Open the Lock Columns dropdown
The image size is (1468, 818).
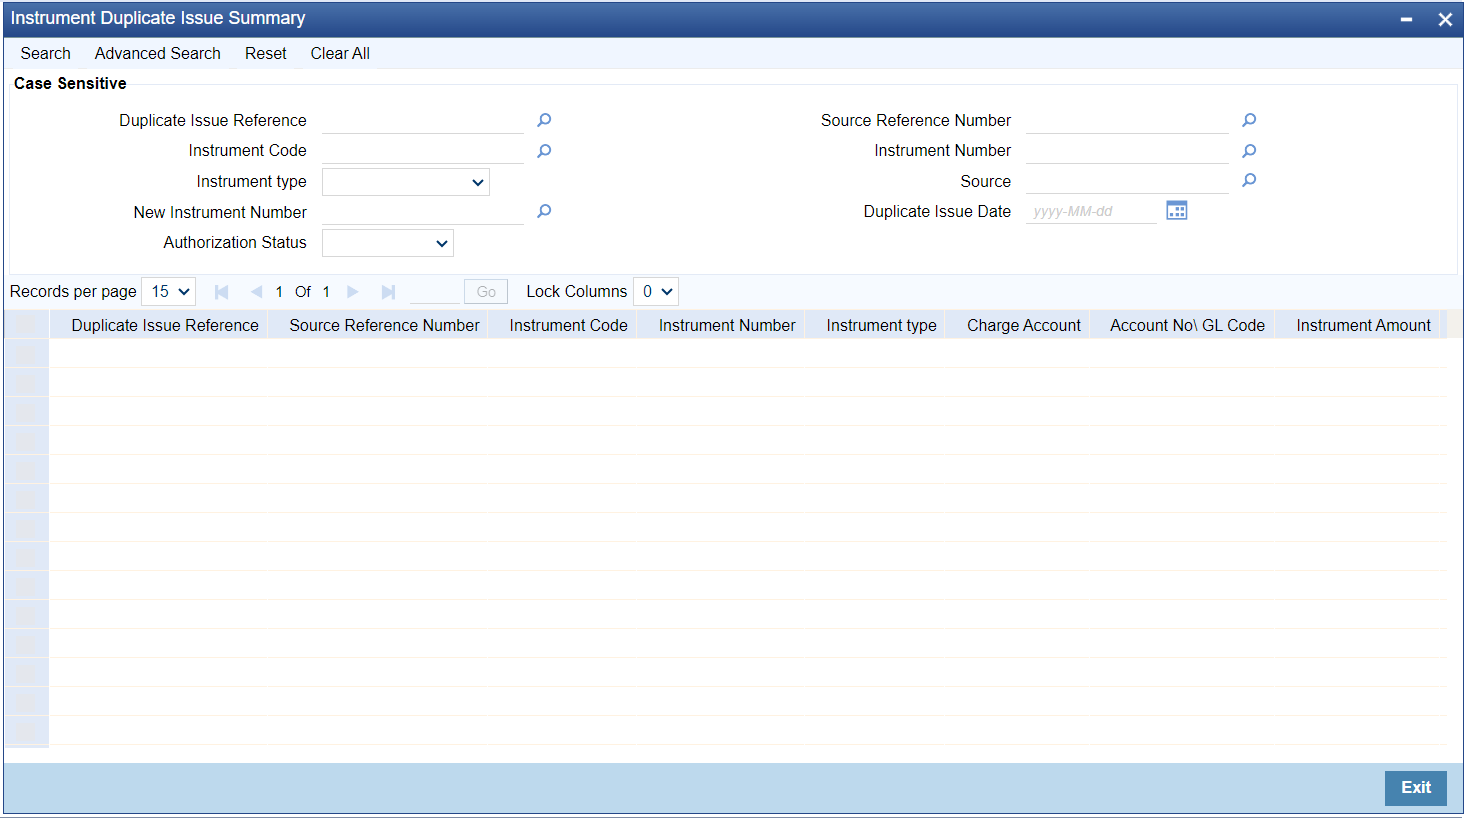tap(656, 292)
